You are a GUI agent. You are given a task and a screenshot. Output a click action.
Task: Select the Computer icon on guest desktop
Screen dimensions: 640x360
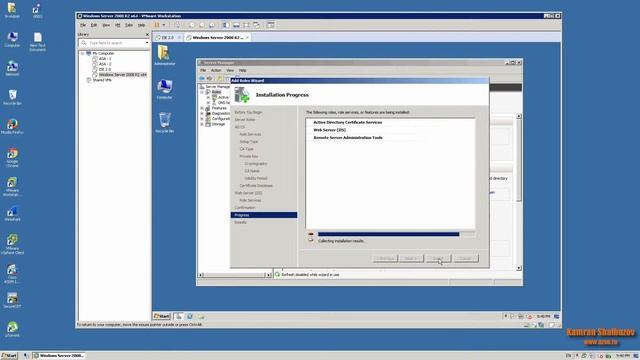pyautogui.click(x=164, y=89)
